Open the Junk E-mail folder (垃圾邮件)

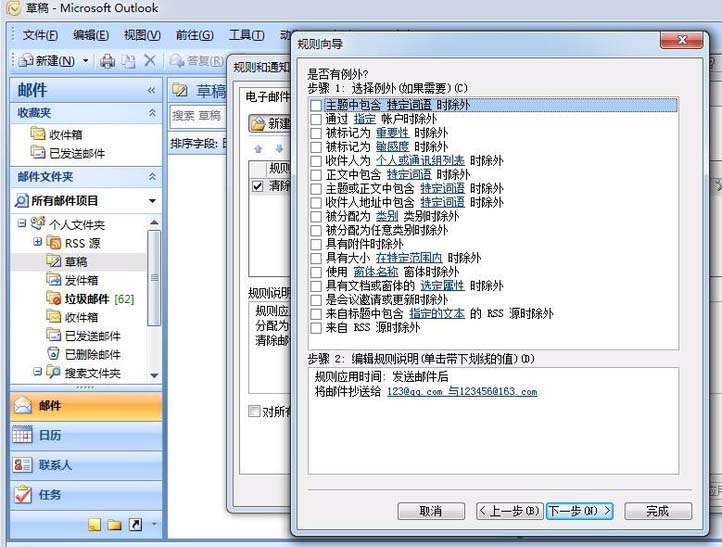pyautogui.click(x=86, y=298)
